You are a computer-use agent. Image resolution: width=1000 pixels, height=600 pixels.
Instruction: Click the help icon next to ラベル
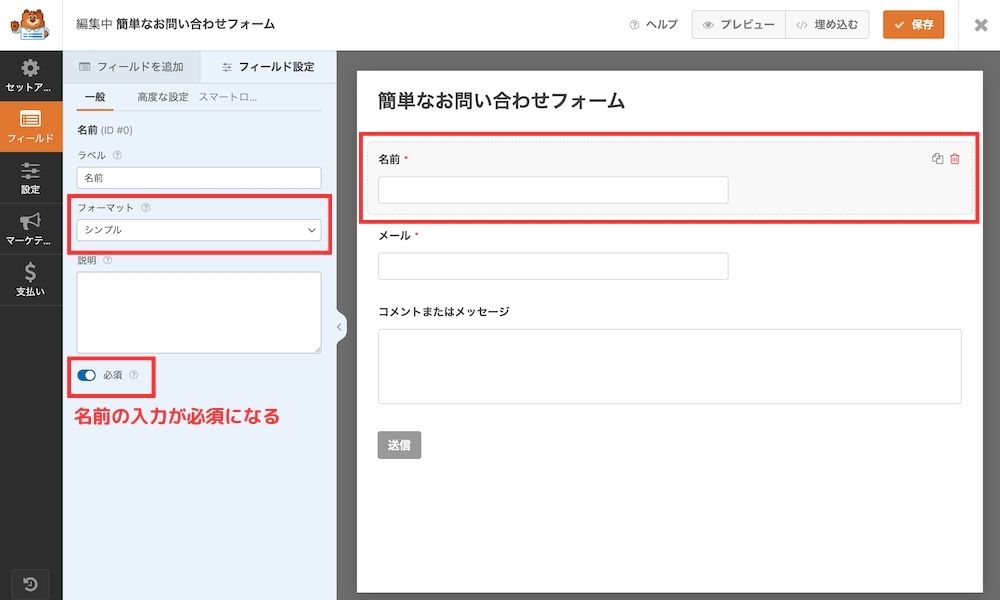click(x=117, y=155)
